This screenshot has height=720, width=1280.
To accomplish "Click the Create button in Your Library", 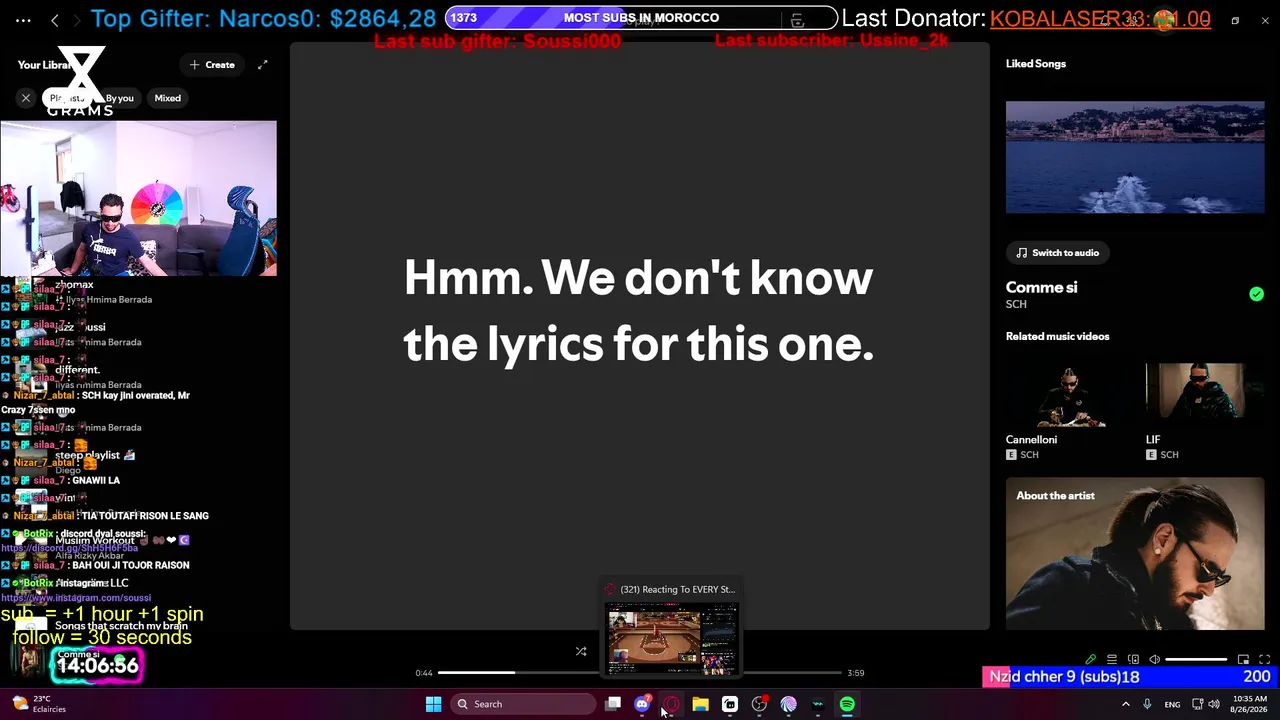I will pyautogui.click(x=212, y=65).
